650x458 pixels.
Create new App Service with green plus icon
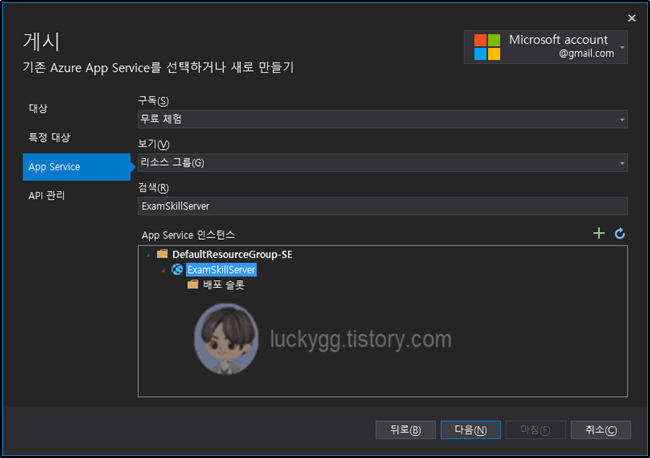[x=599, y=233]
